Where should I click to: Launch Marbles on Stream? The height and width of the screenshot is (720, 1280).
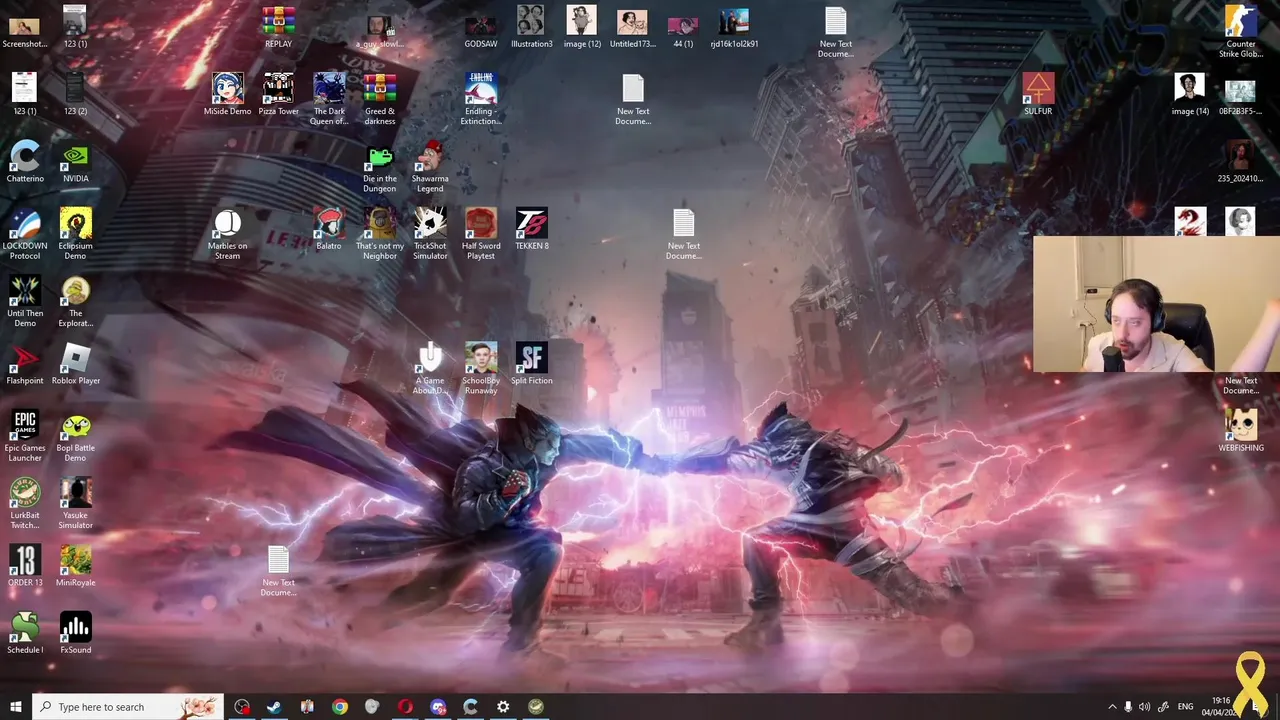pyautogui.click(x=227, y=233)
